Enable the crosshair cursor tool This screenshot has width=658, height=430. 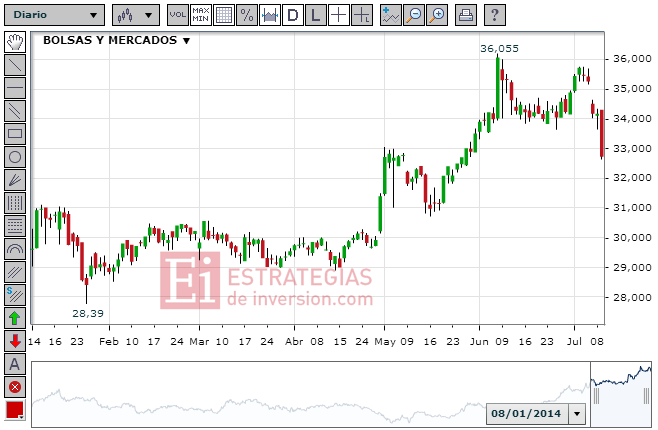click(x=339, y=16)
